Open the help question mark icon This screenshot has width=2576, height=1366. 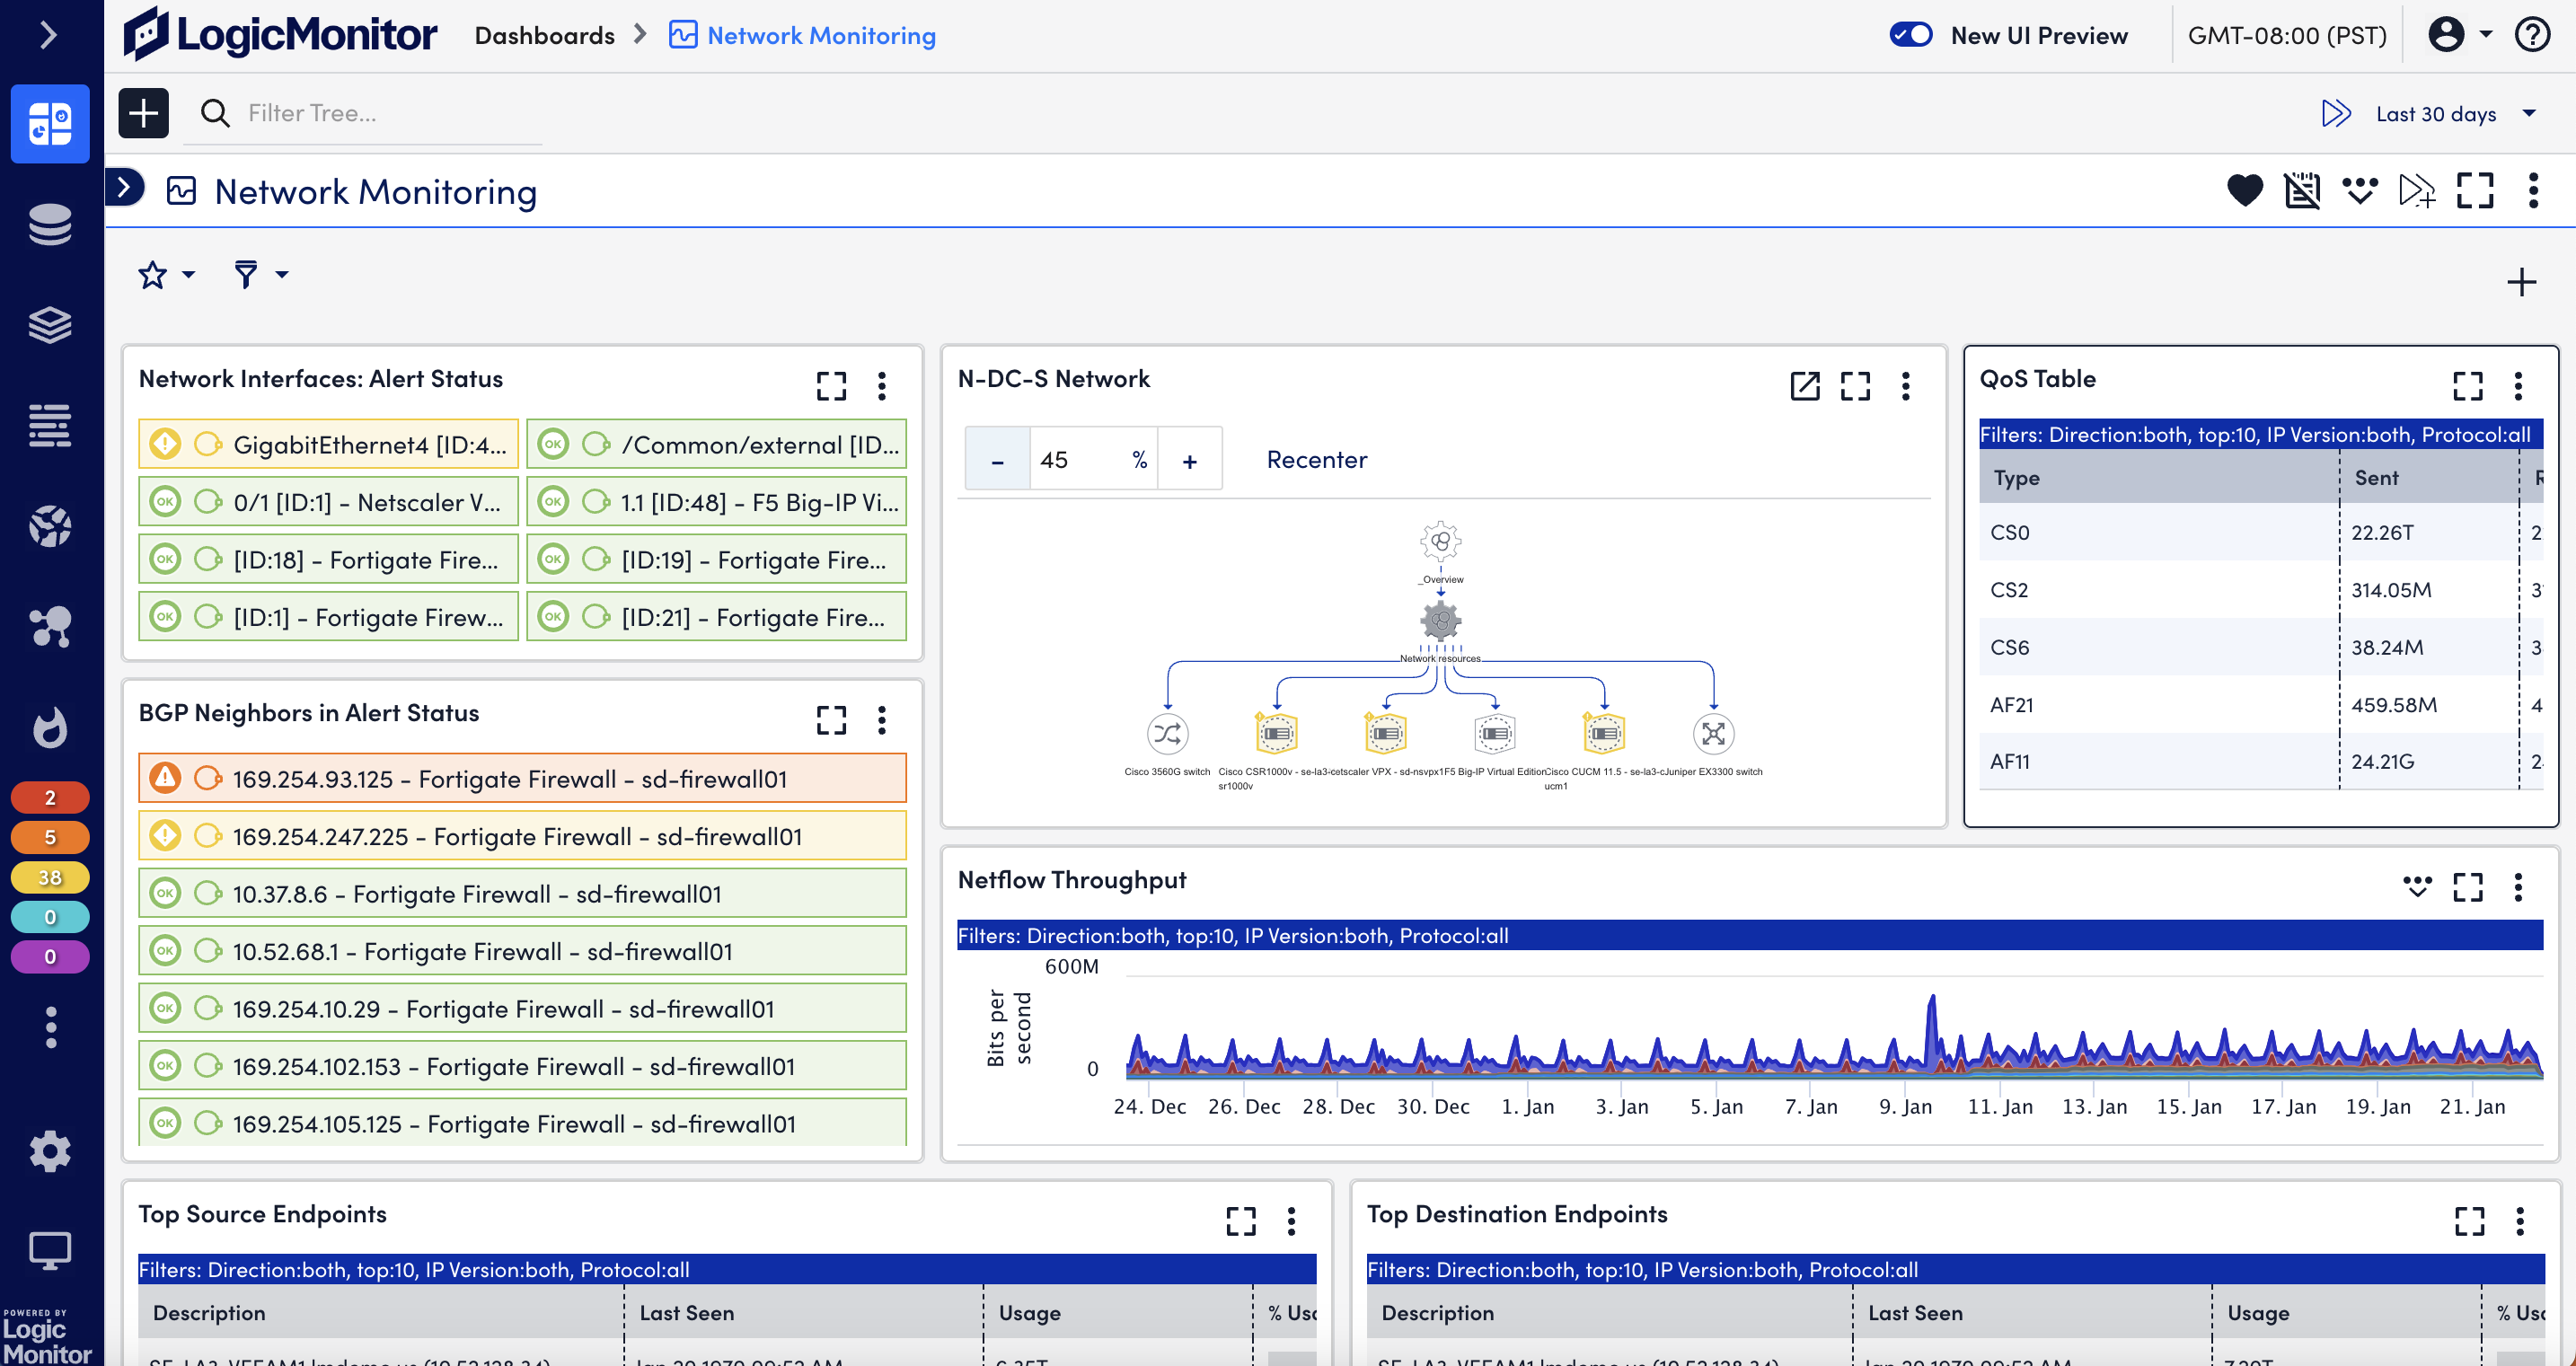2532,35
